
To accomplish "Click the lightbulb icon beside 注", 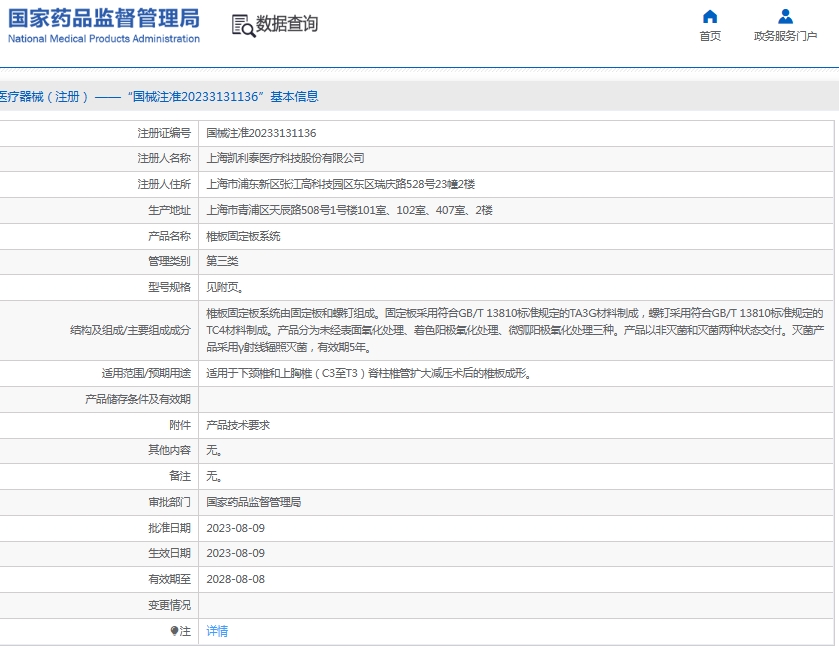I will click(x=174, y=631).
